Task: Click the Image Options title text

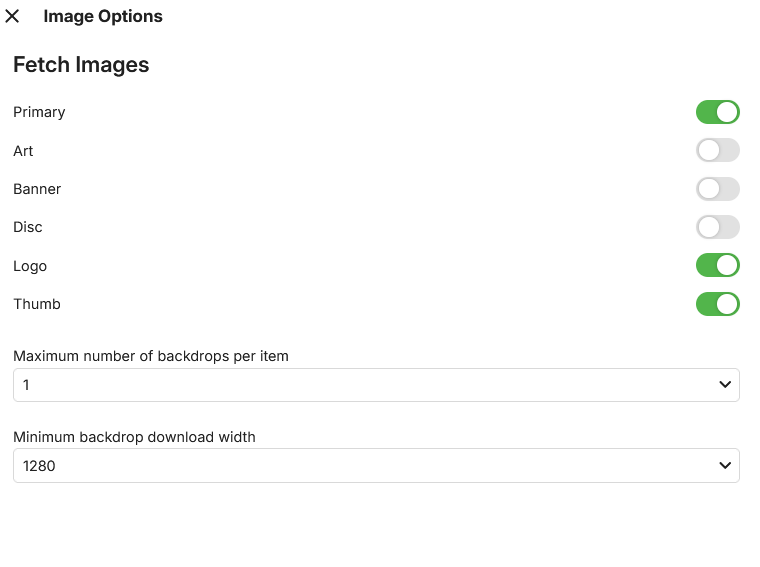Action: tap(103, 16)
